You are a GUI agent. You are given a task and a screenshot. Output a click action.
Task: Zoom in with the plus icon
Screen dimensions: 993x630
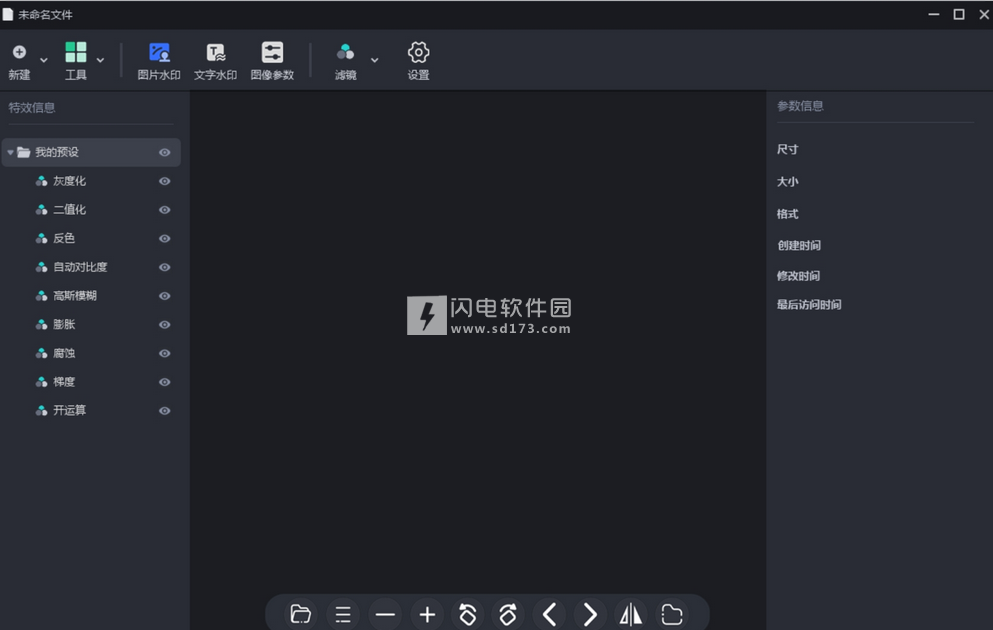pos(427,614)
